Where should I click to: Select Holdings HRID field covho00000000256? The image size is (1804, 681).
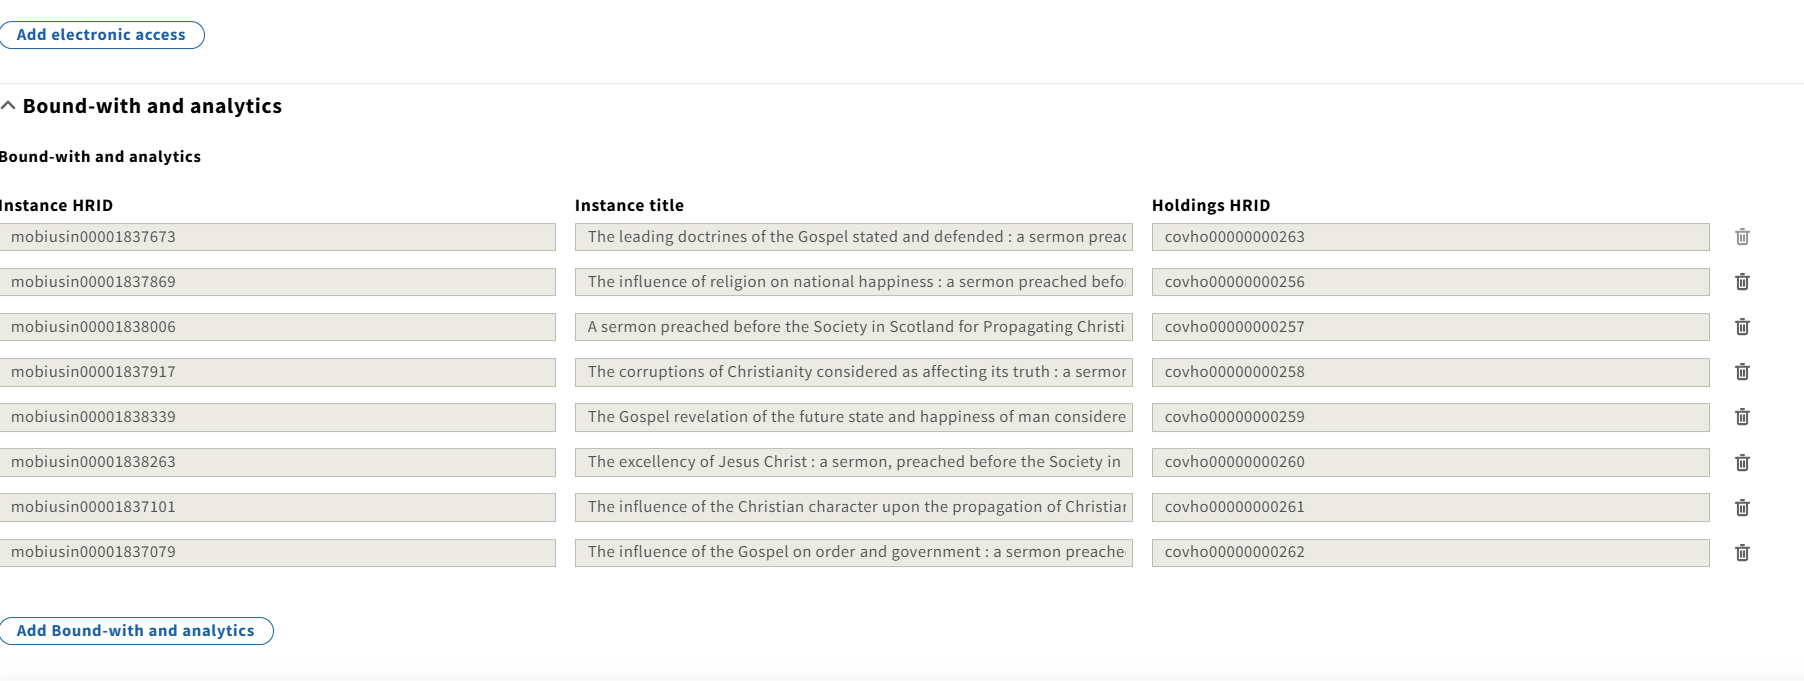[x=1431, y=282]
